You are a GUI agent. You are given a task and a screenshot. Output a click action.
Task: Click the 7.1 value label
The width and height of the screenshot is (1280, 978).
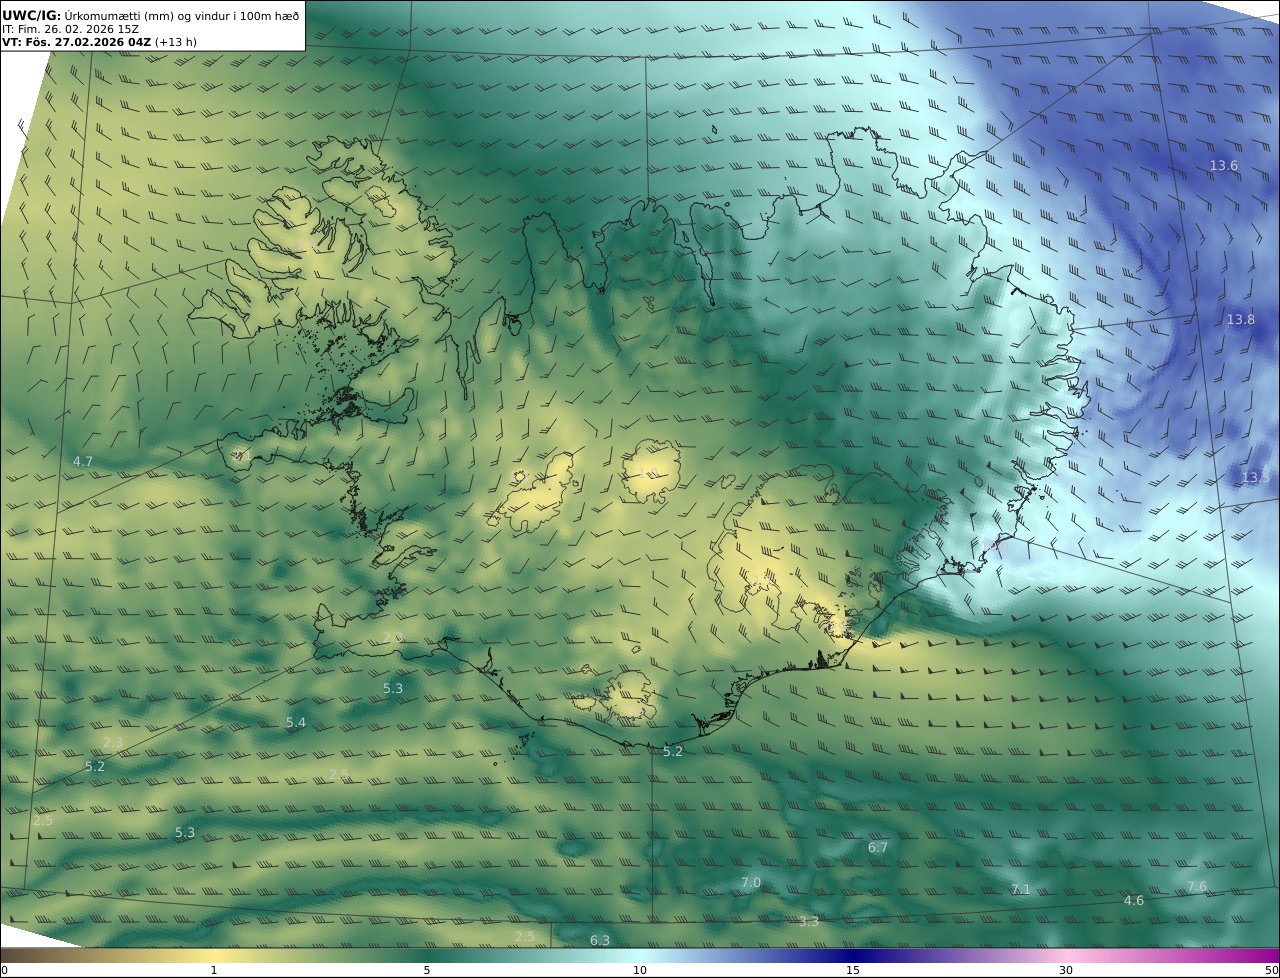tap(1020, 890)
